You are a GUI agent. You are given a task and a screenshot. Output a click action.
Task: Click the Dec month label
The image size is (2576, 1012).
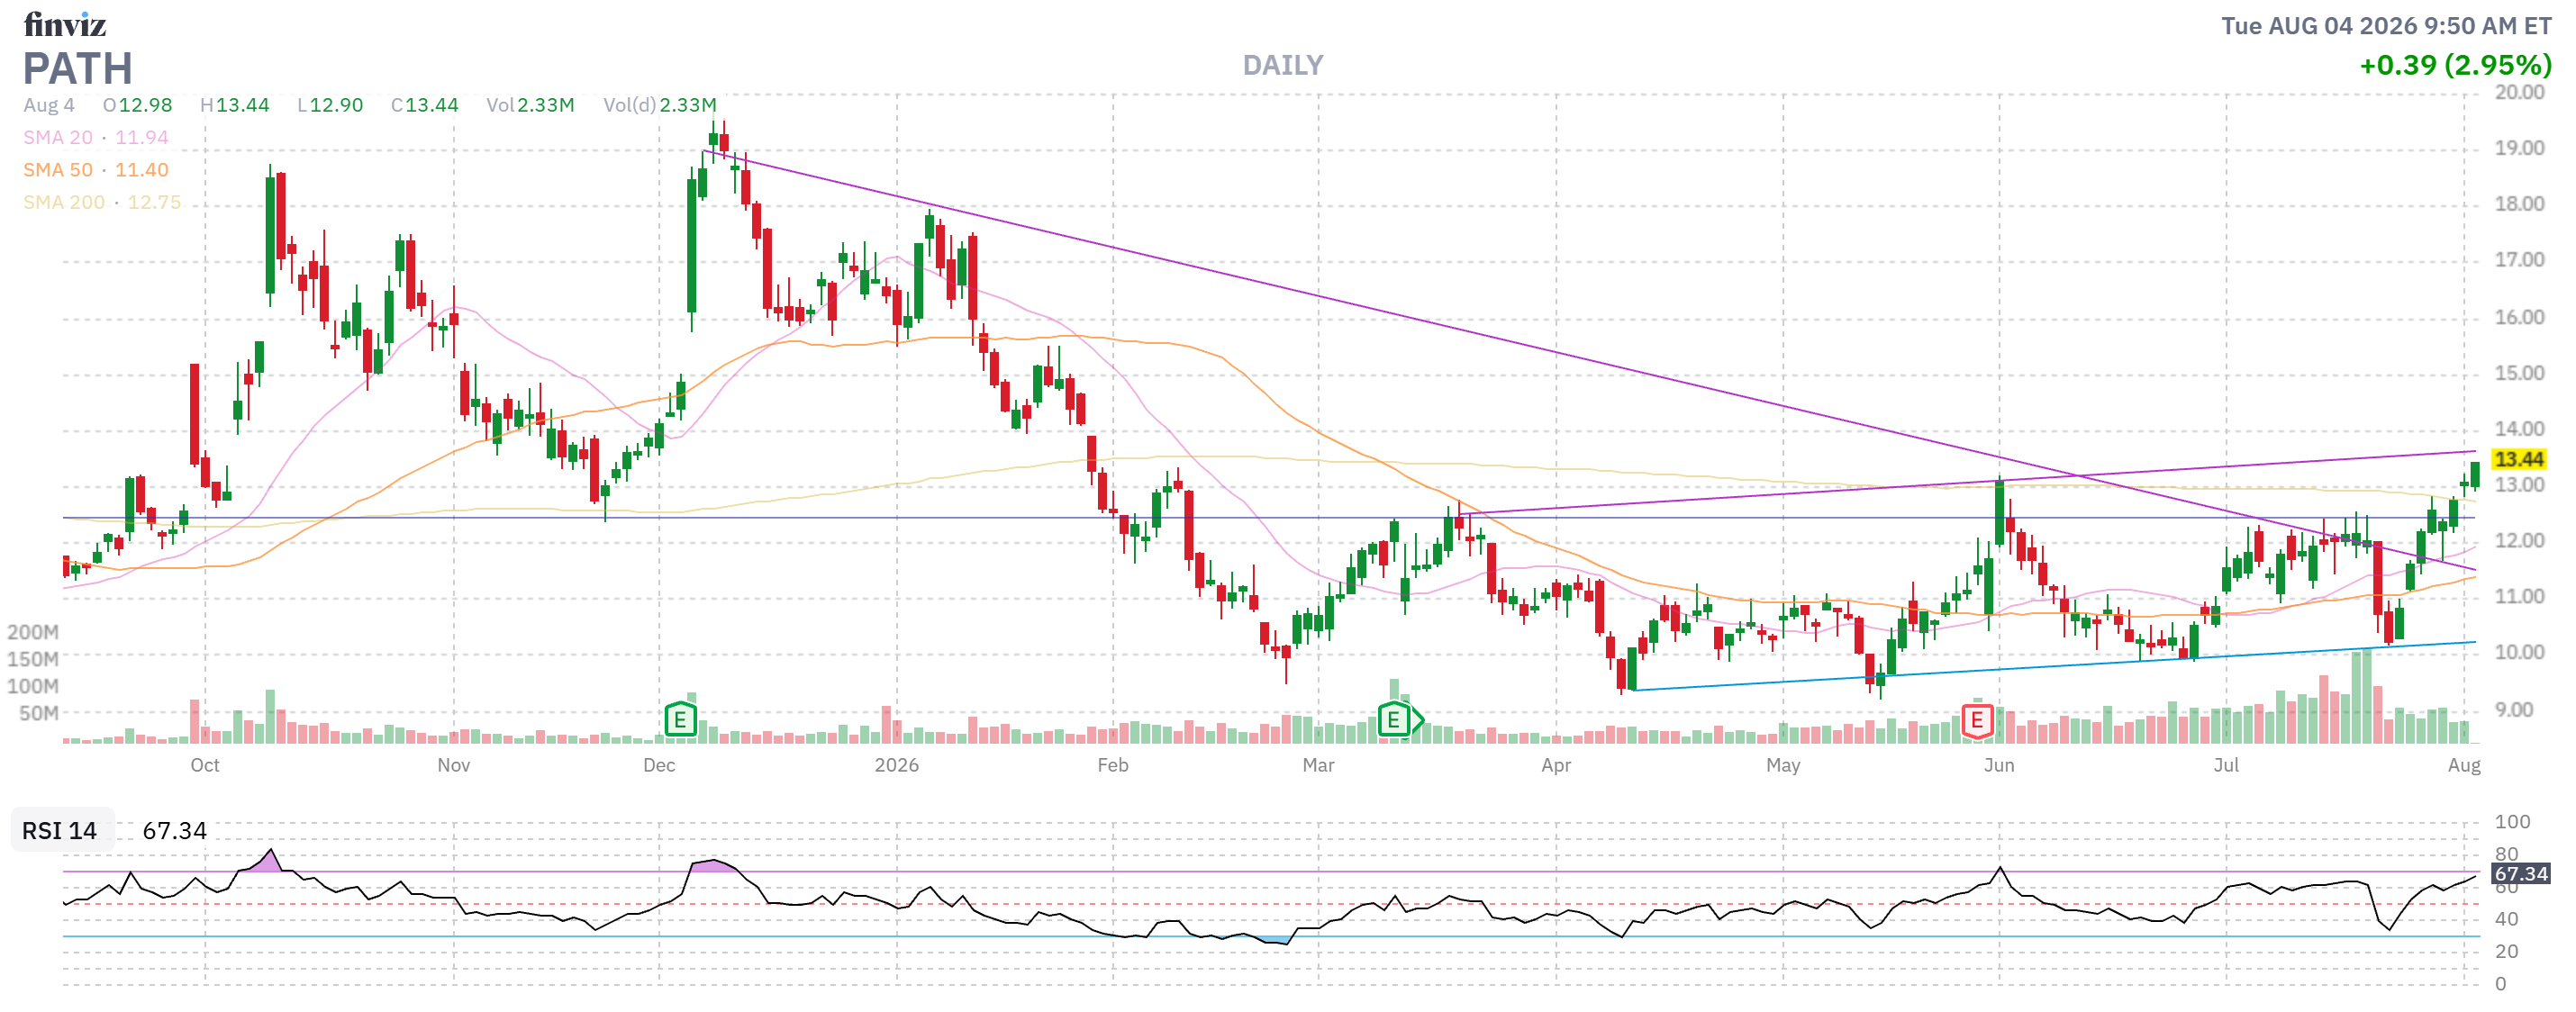point(659,765)
